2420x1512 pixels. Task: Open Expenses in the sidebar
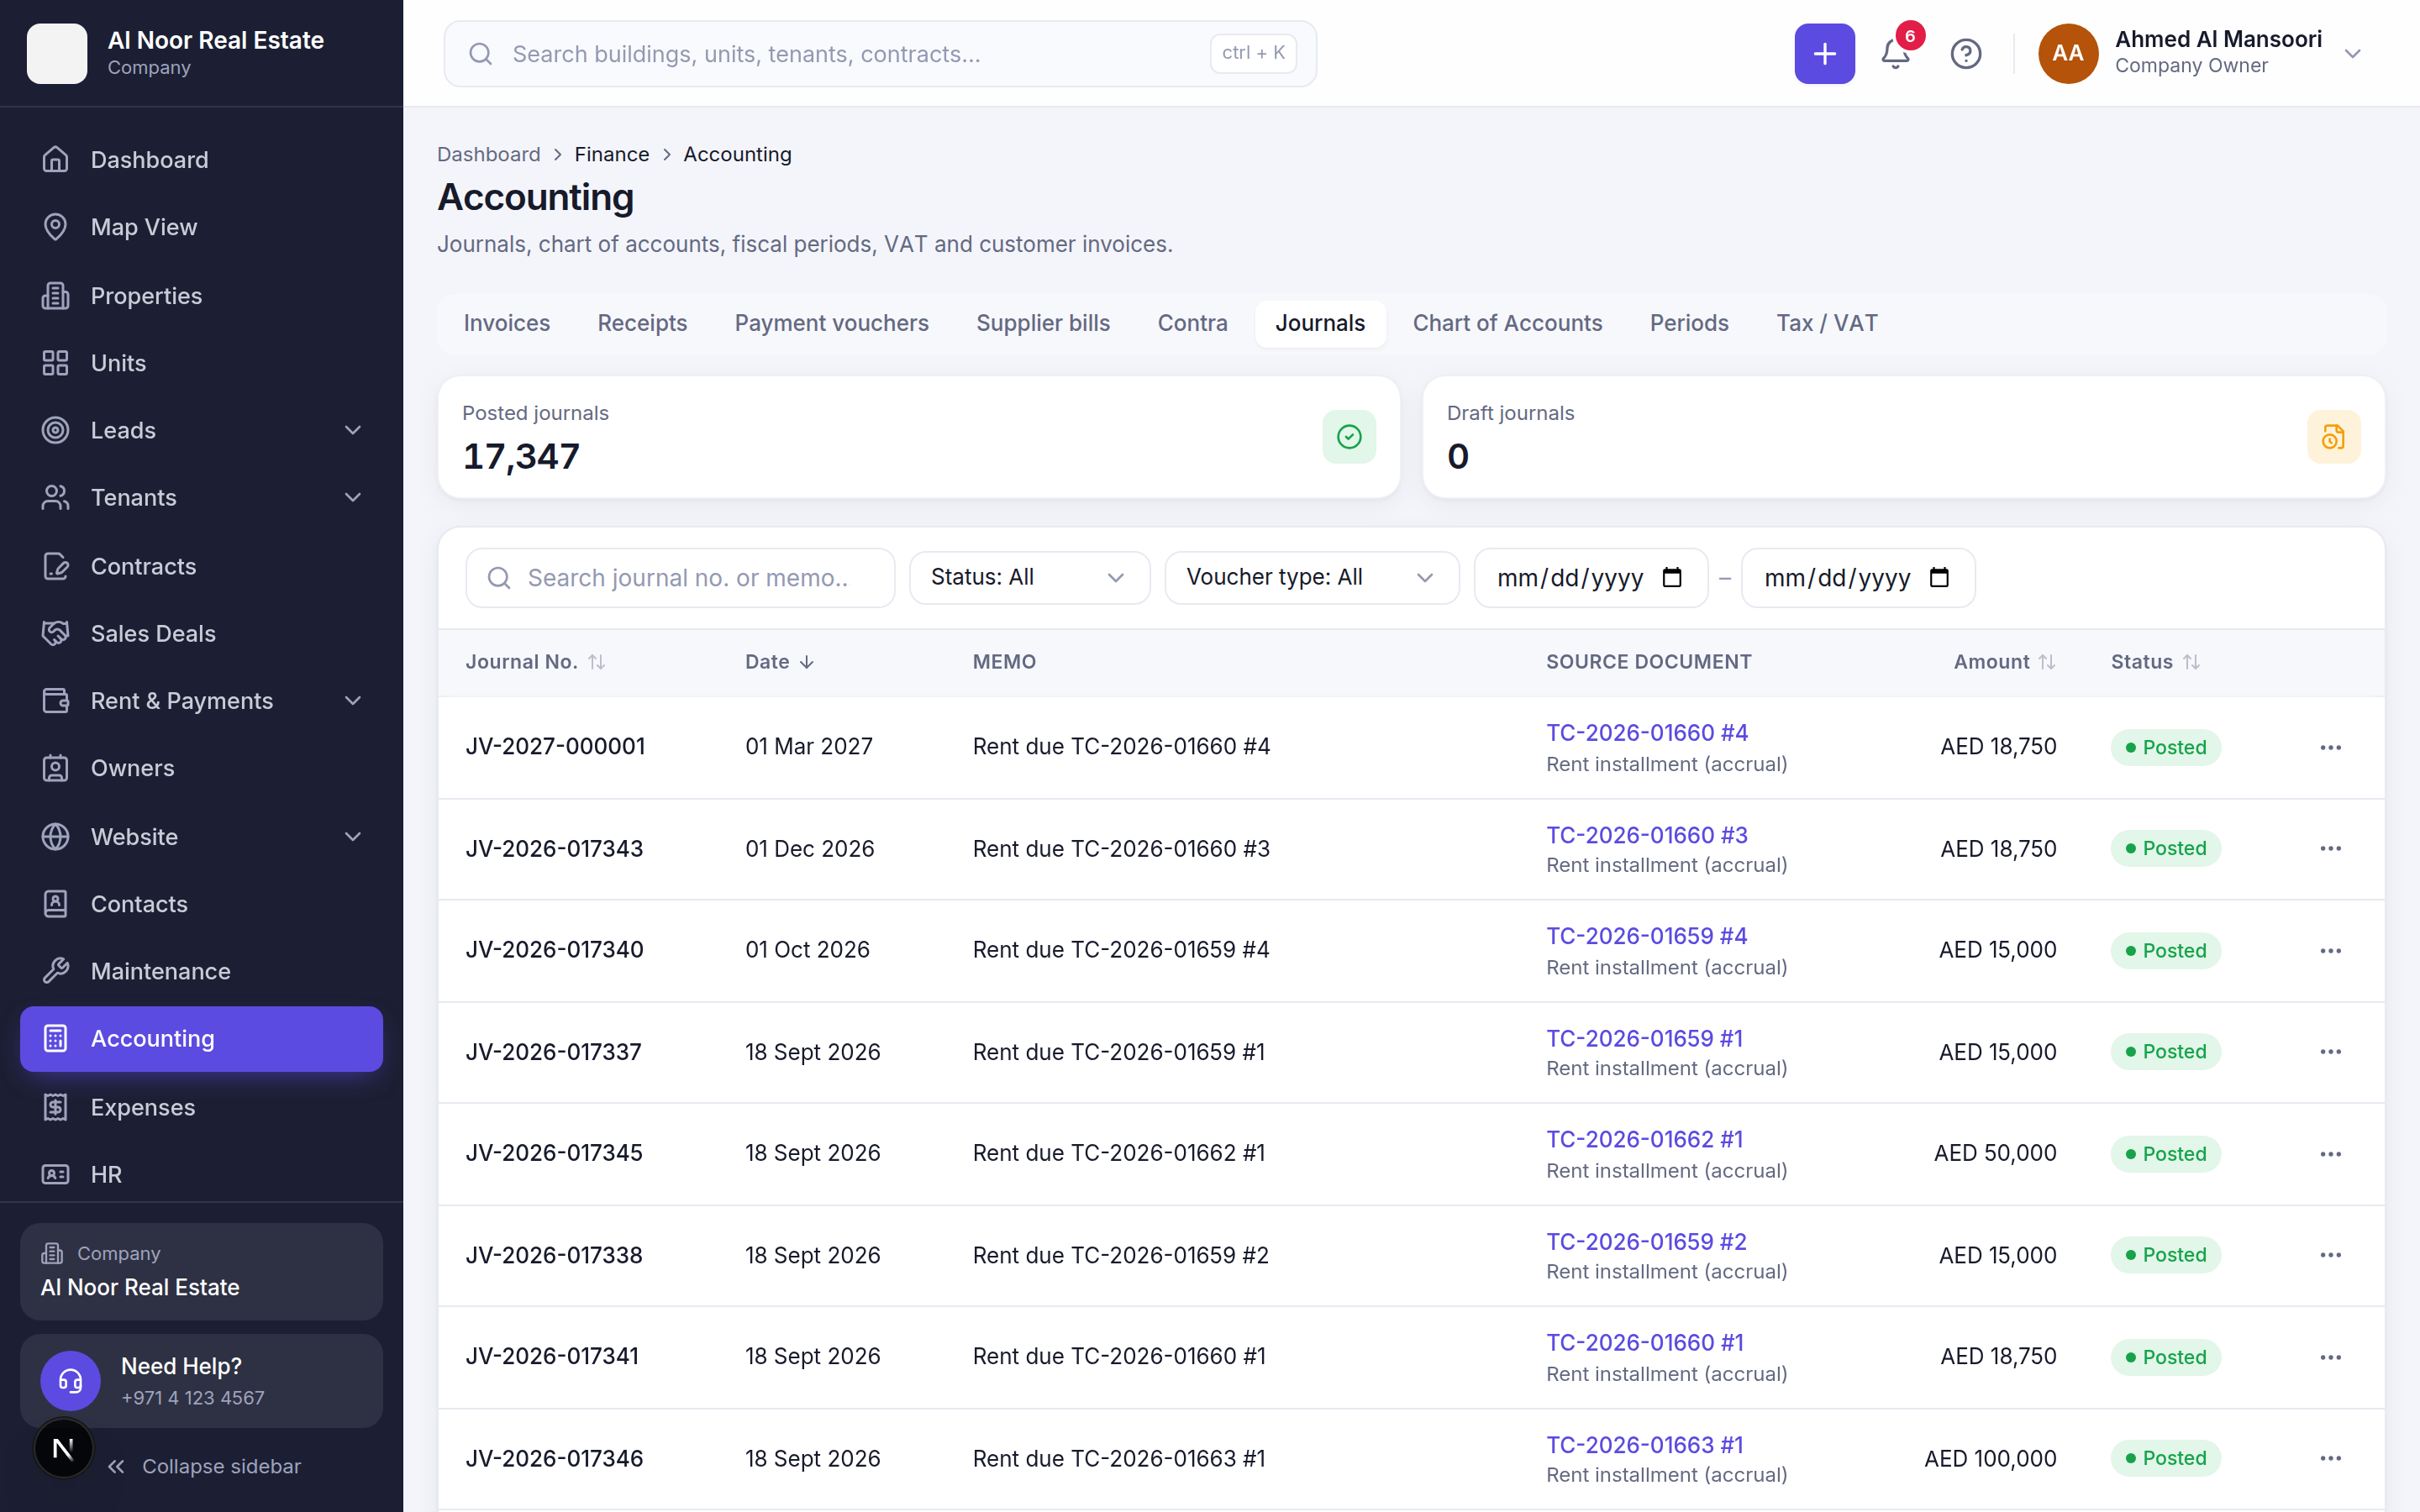(x=201, y=1107)
